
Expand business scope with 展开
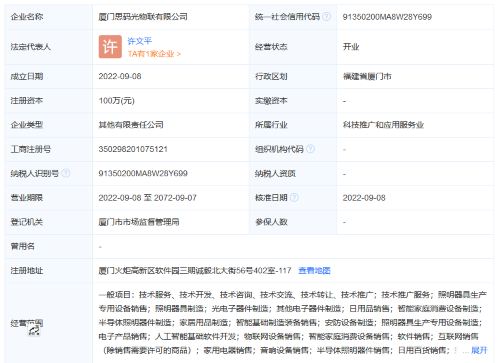(479, 350)
